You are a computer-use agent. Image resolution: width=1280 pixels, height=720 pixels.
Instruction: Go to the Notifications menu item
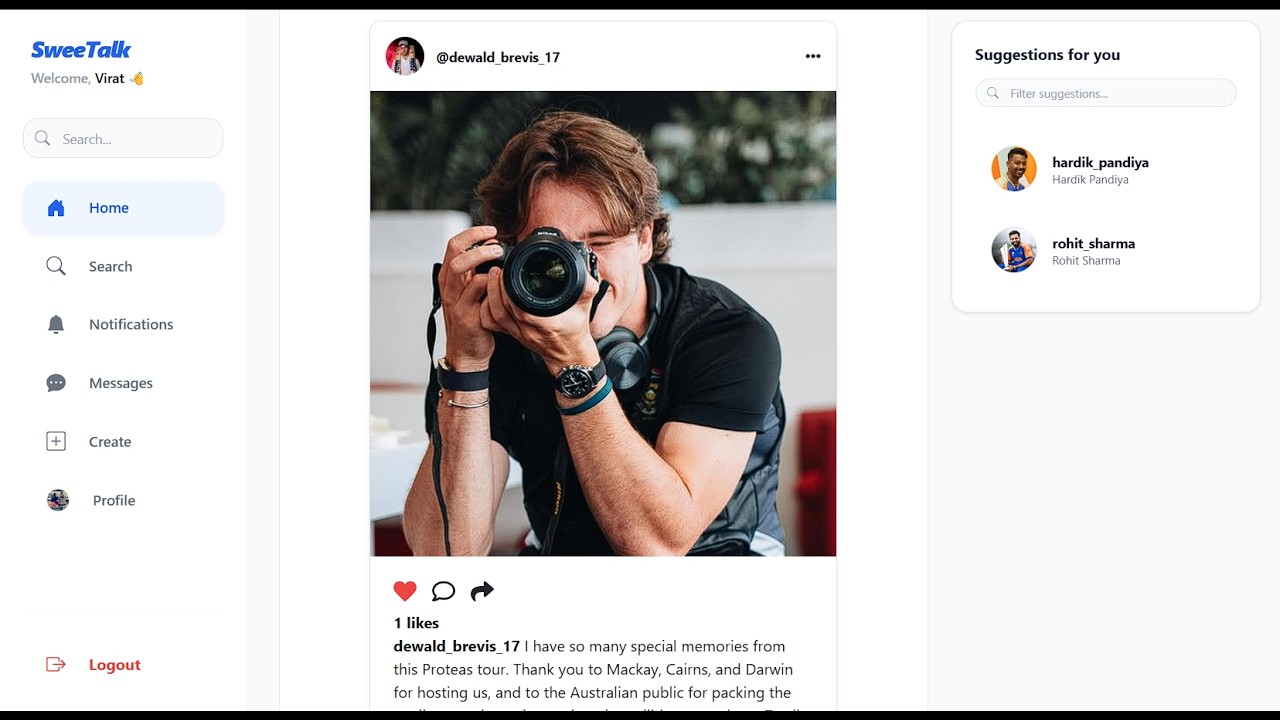[x=130, y=324]
